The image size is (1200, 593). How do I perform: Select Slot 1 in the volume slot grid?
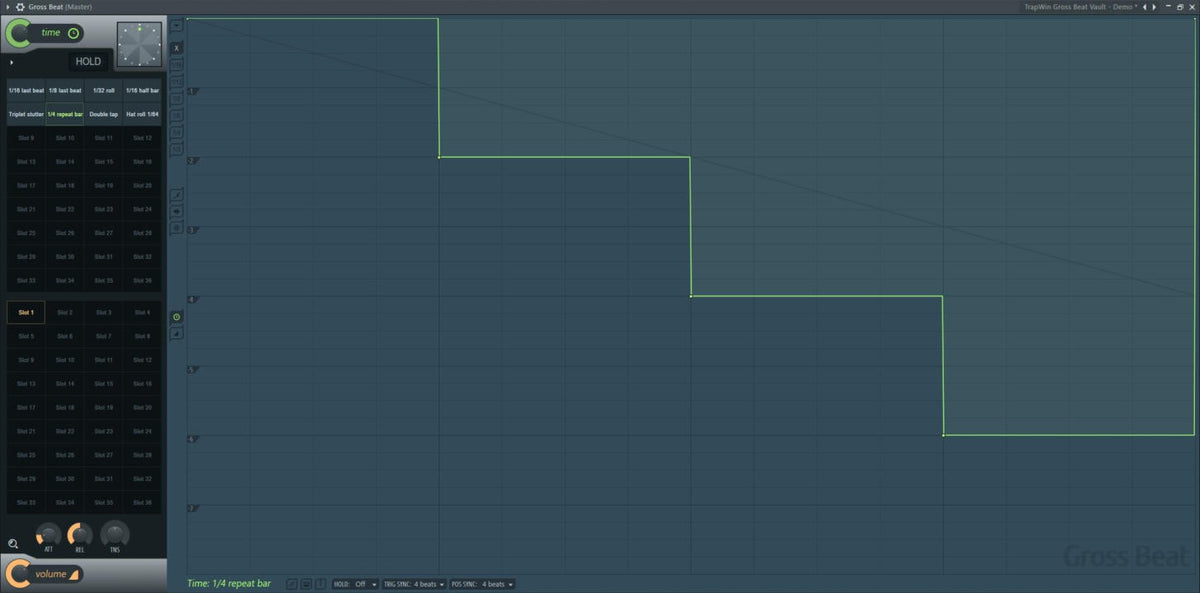26,312
